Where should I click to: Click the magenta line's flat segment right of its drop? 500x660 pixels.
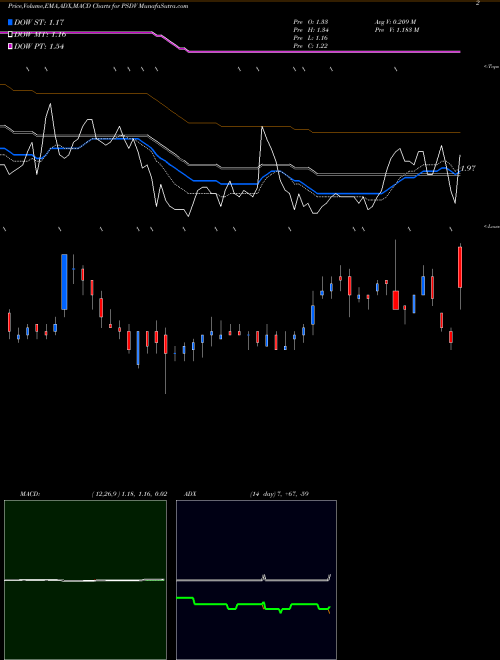click(324, 52)
